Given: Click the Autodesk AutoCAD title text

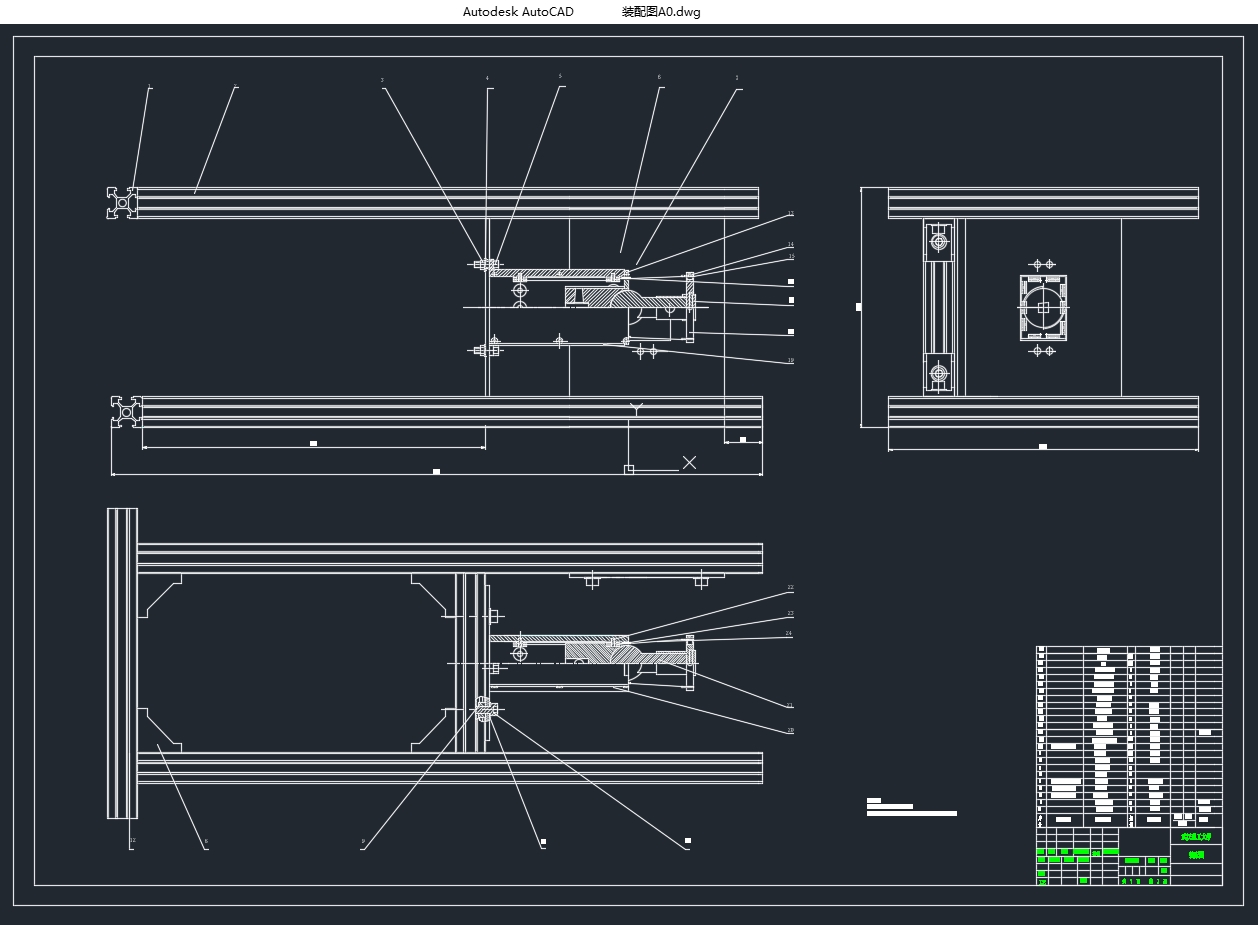Looking at the screenshot, I should (518, 12).
